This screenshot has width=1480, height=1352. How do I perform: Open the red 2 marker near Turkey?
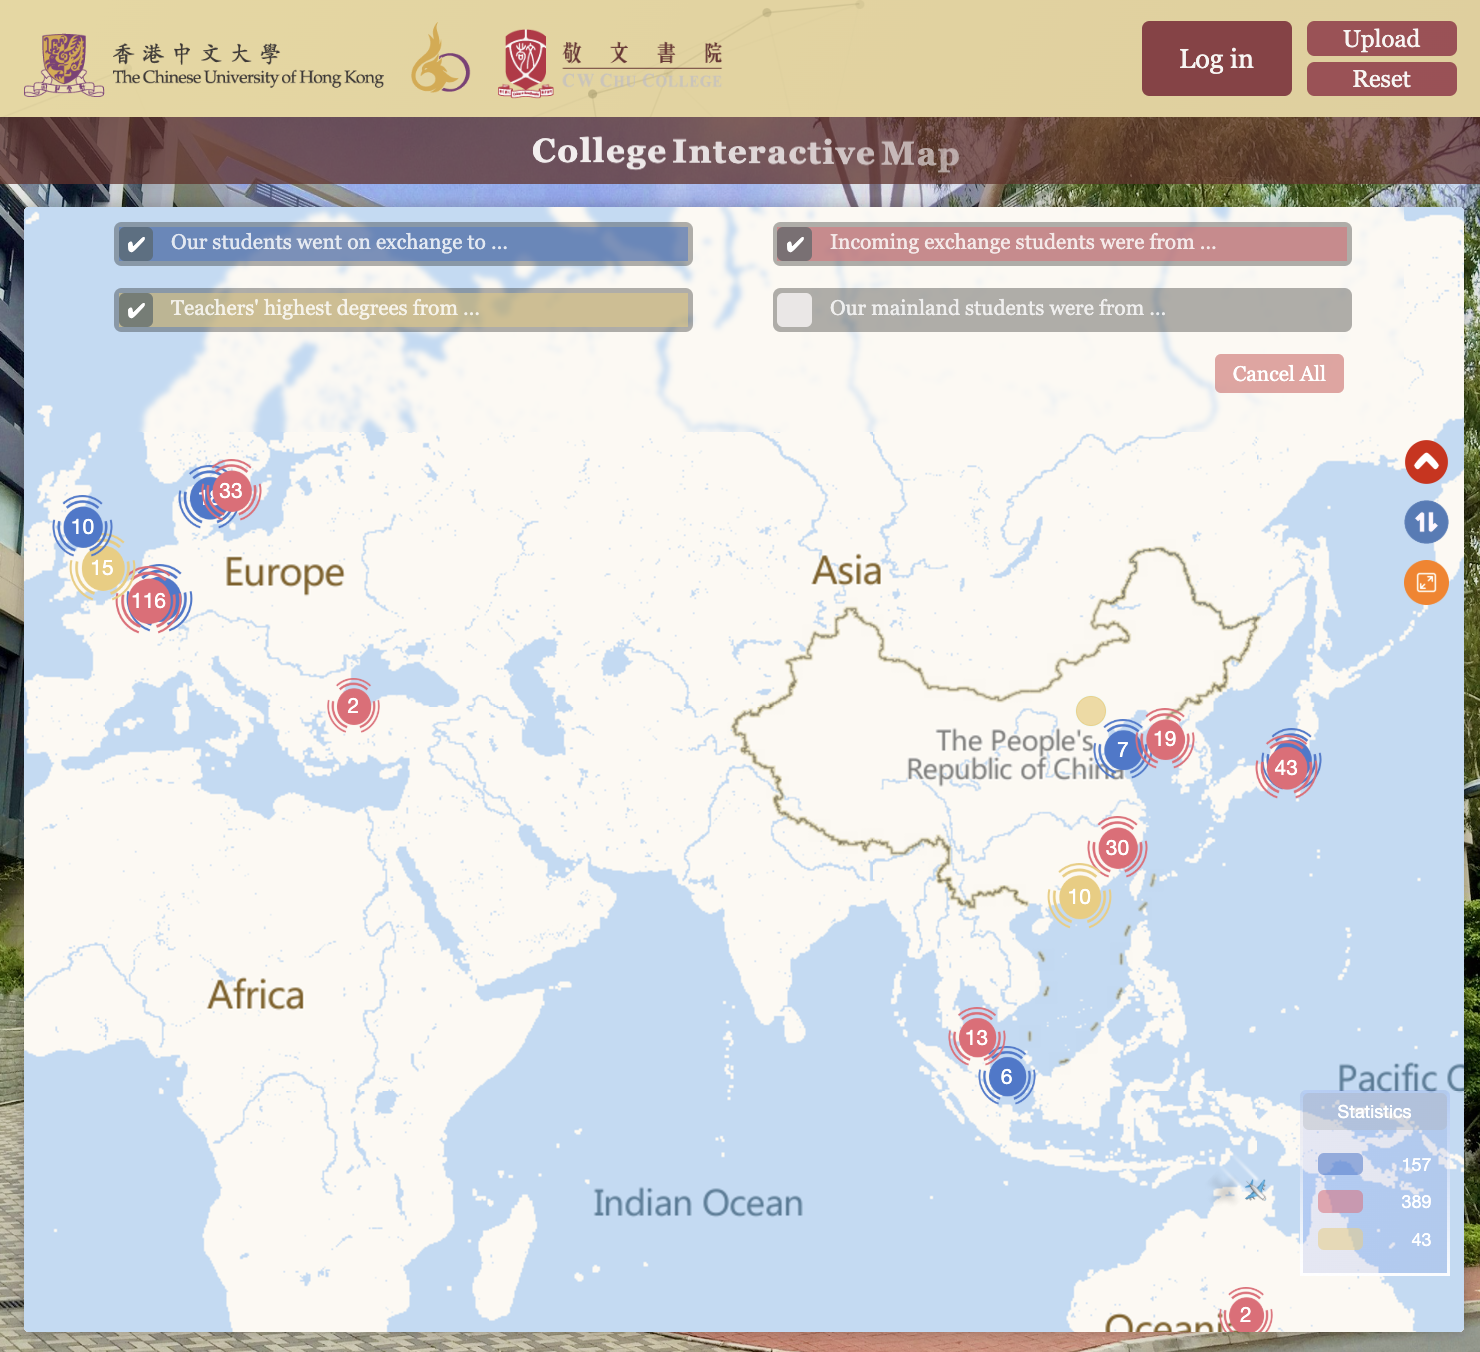353,706
